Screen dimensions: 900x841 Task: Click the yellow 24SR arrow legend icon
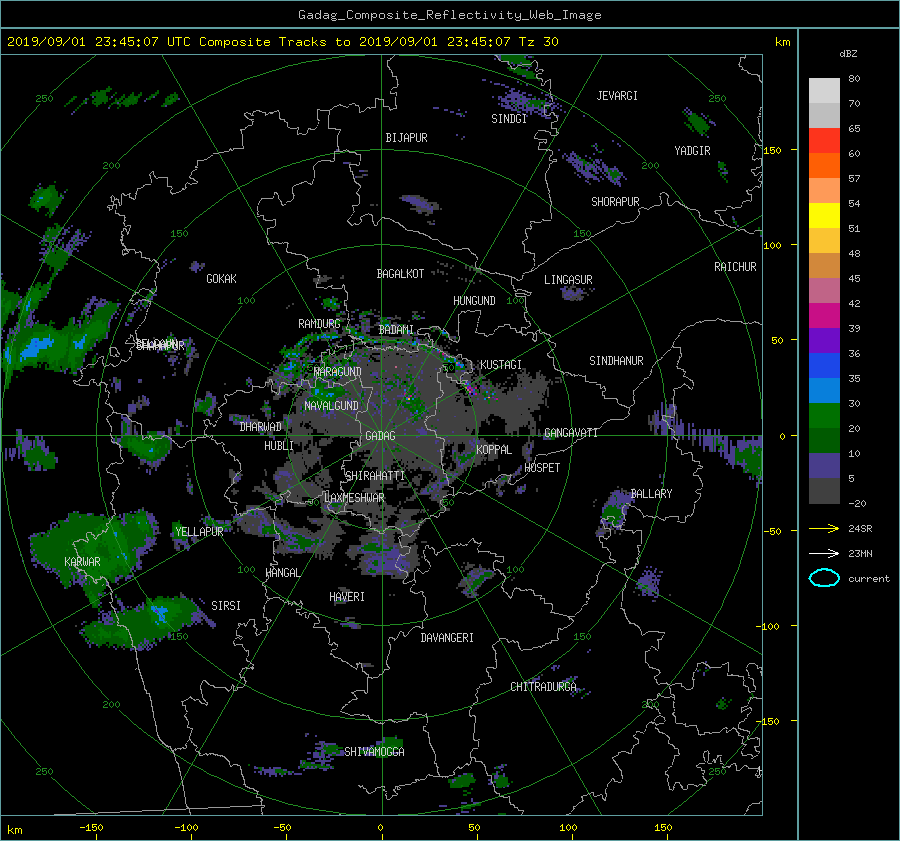pos(824,528)
